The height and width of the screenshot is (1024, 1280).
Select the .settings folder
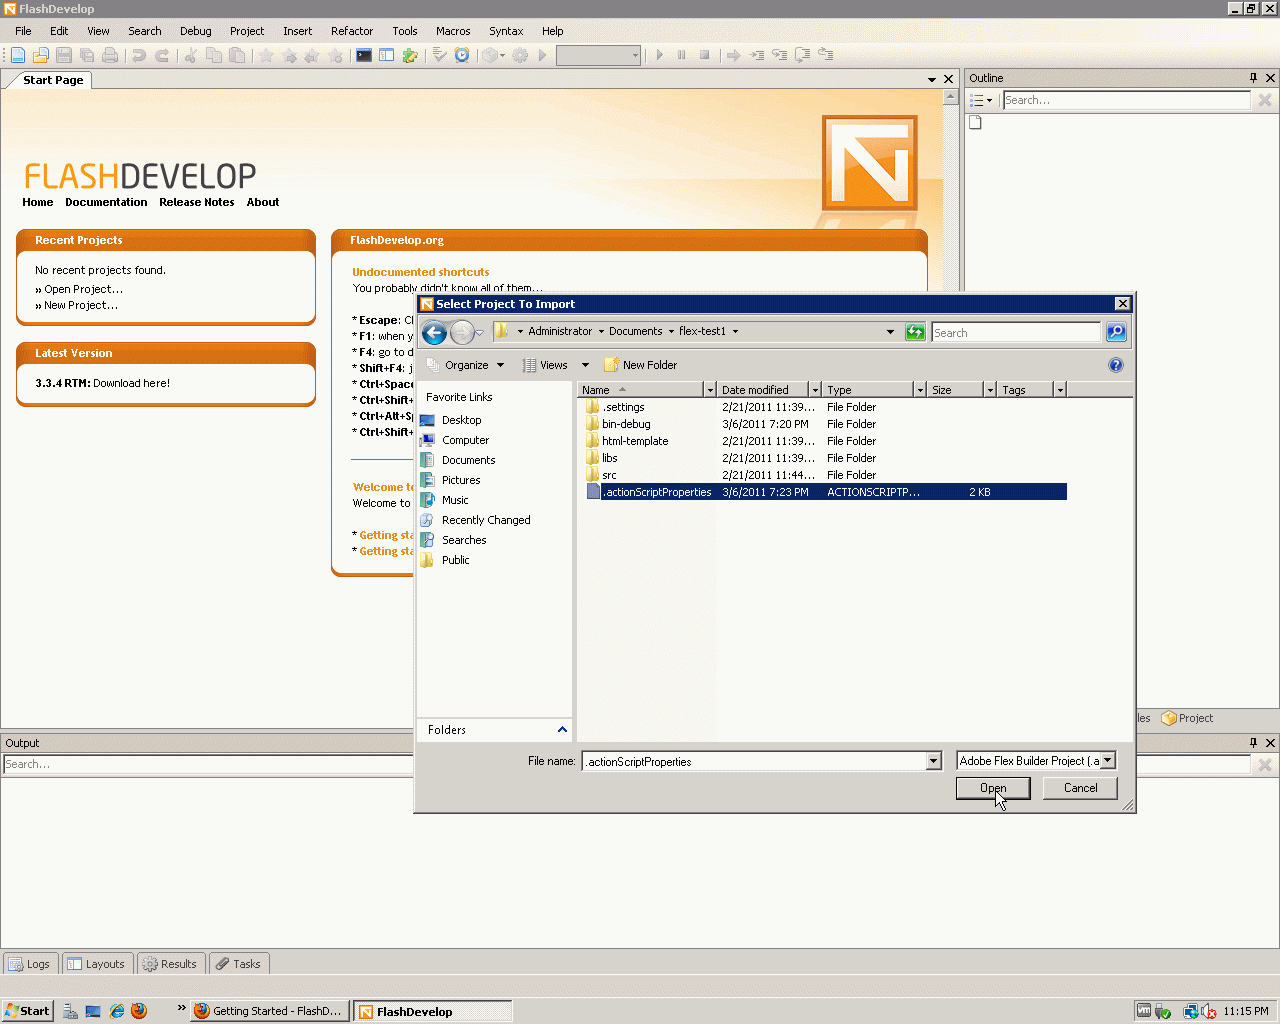coord(623,407)
